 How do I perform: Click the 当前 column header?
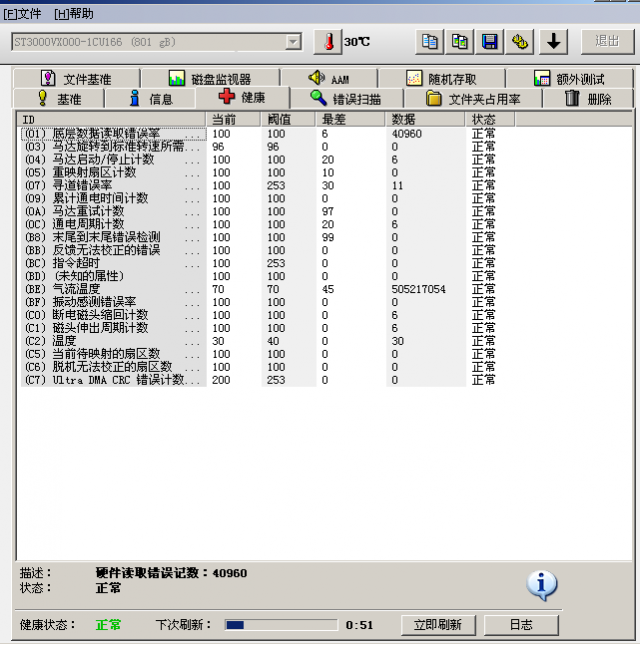pos(234,120)
